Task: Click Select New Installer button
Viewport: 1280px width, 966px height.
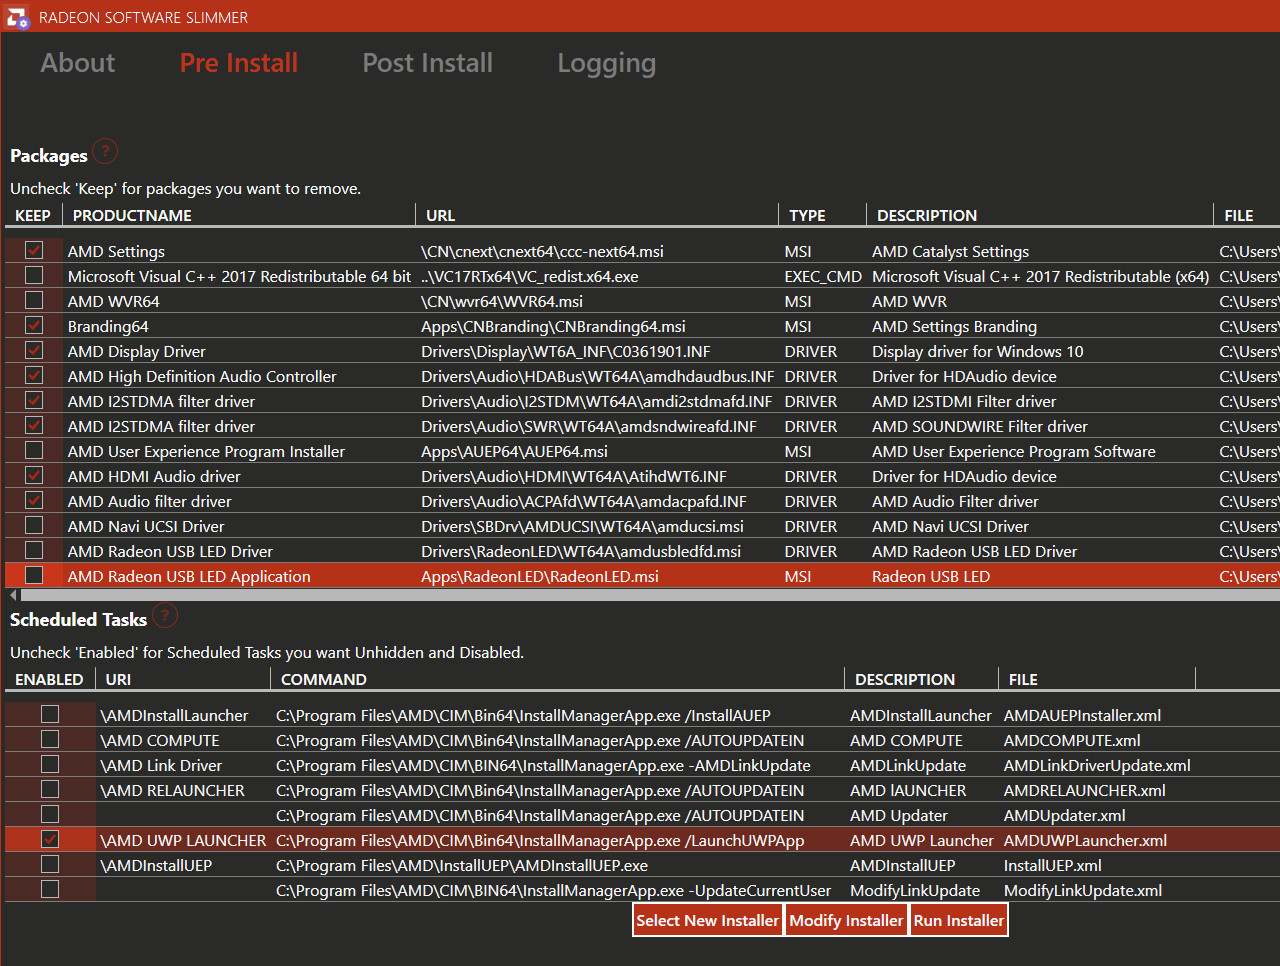Action: pyautogui.click(x=708, y=920)
